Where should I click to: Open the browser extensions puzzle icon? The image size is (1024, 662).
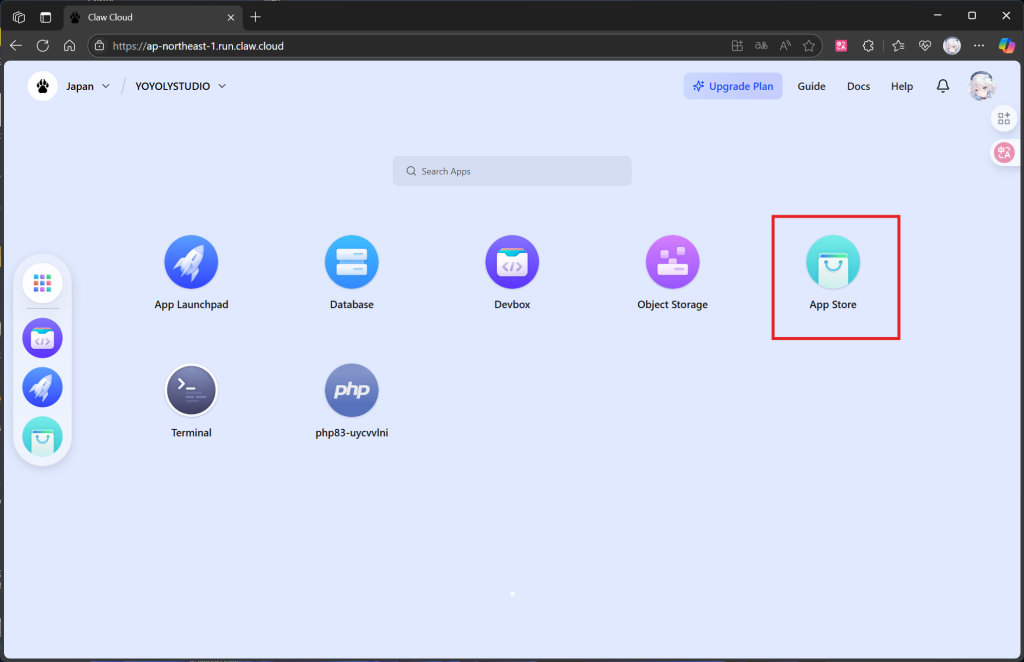tap(868, 46)
